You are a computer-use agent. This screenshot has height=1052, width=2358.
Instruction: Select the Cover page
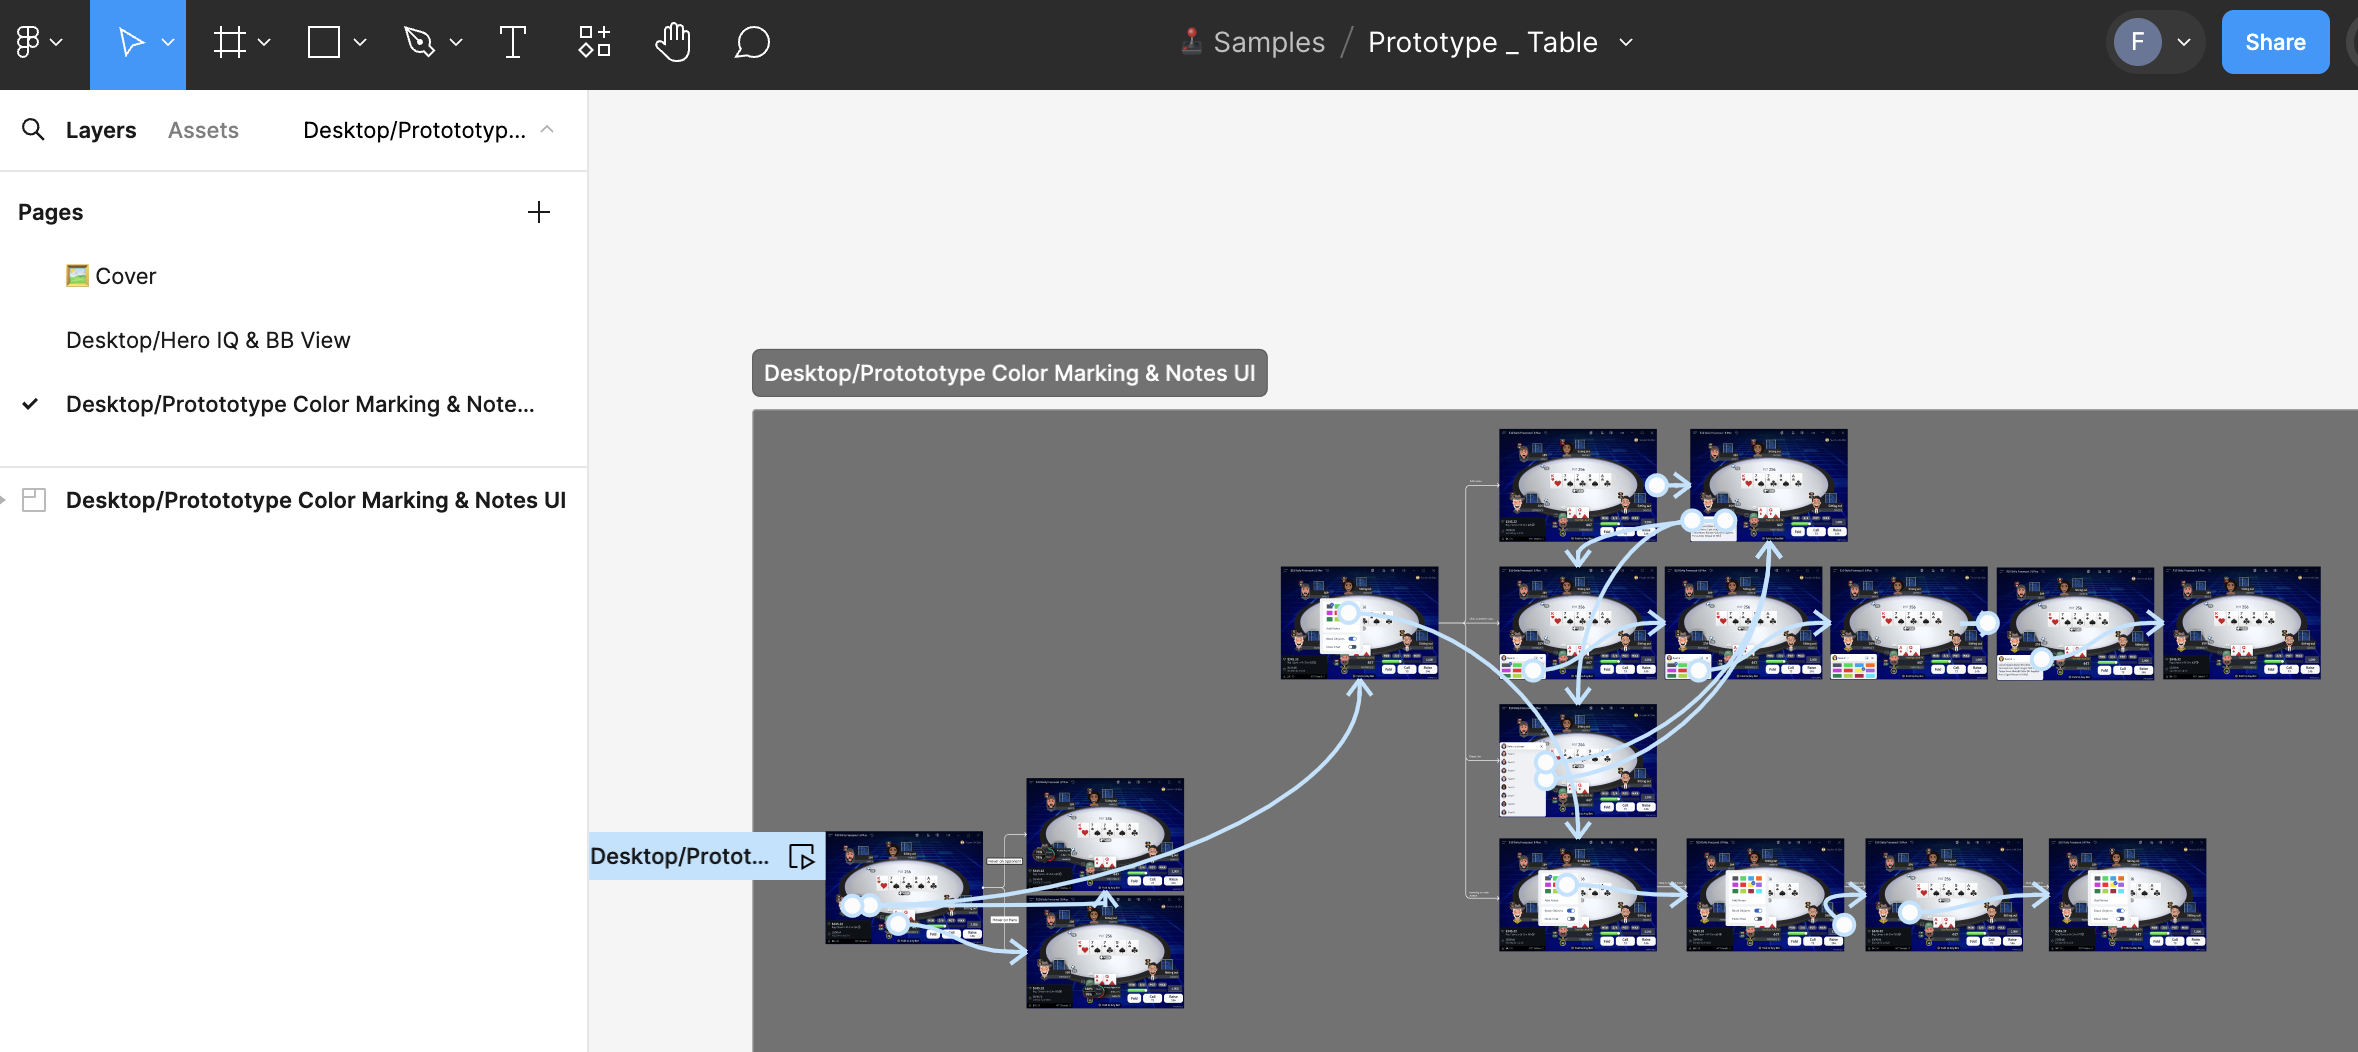pos(125,276)
